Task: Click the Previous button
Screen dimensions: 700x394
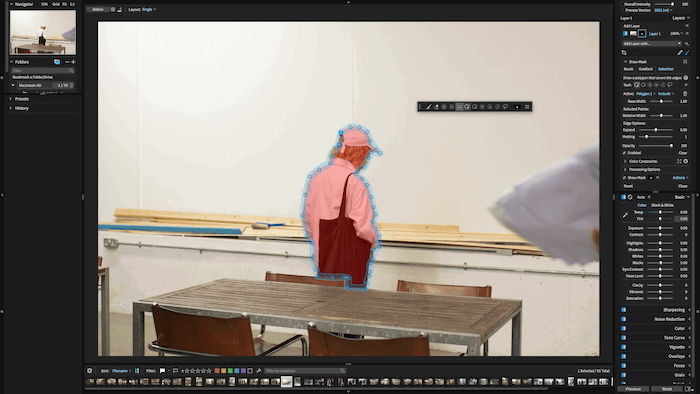Action: [x=633, y=389]
